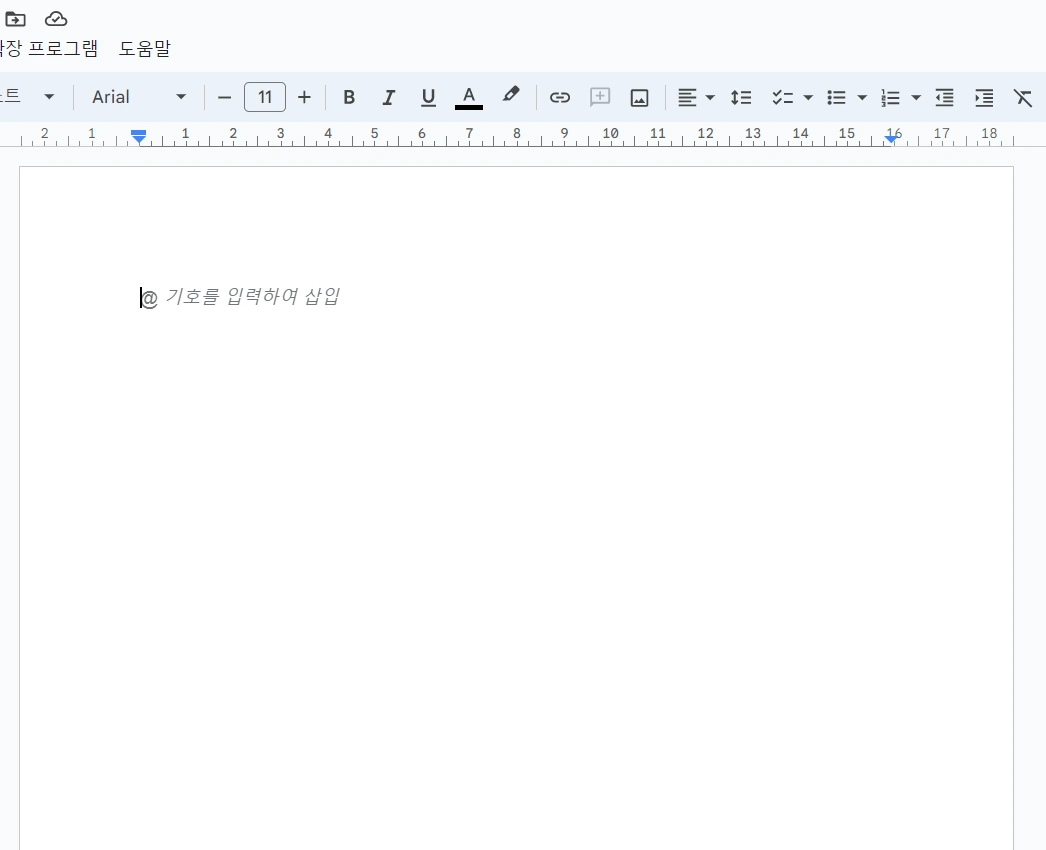The height and width of the screenshot is (850, 1046).
Task: Expand bulleted list options arrow
Action: (862, 97)
